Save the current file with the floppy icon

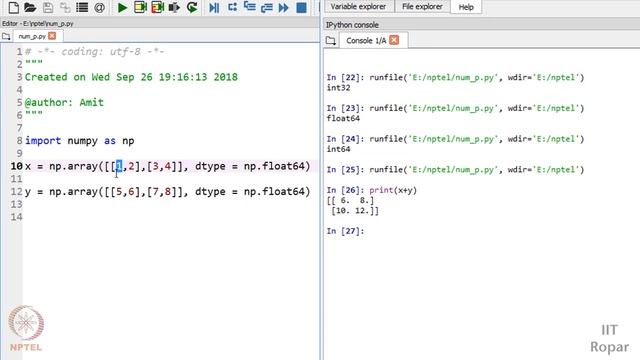pos(48,7)
